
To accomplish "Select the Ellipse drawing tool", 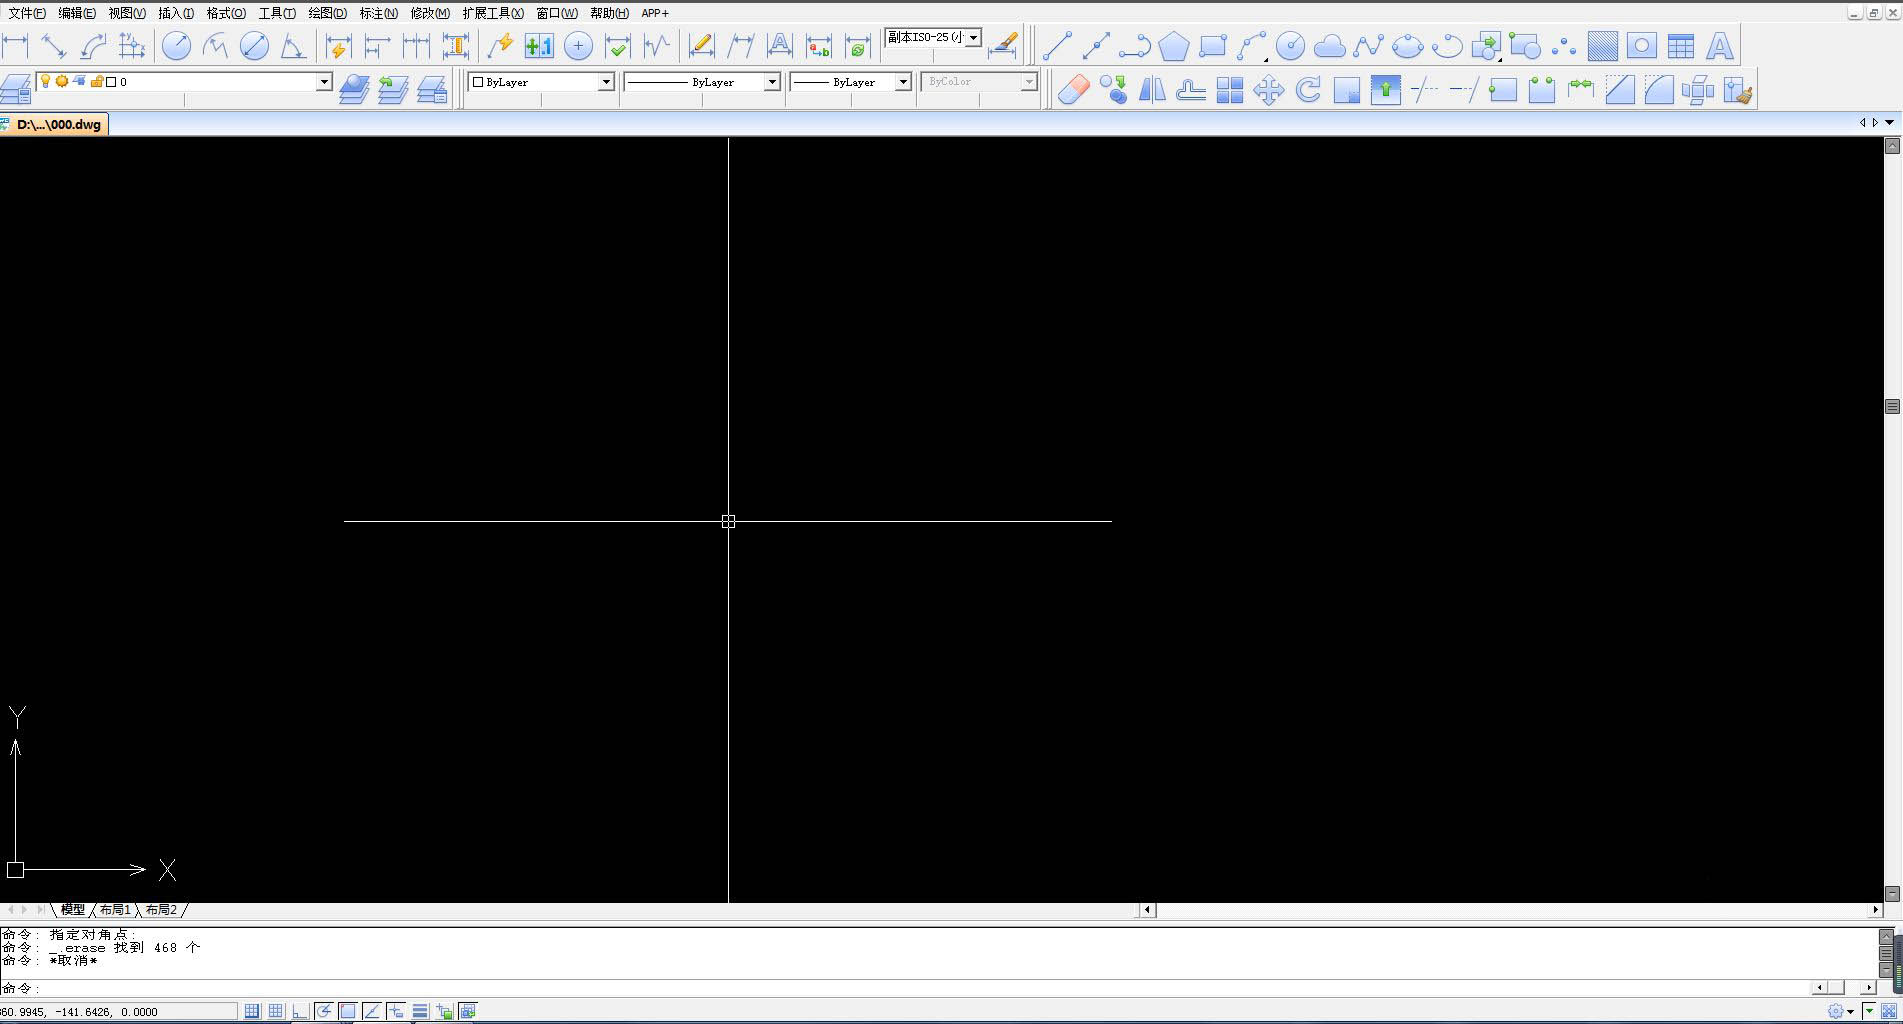I will point(1407,46).
